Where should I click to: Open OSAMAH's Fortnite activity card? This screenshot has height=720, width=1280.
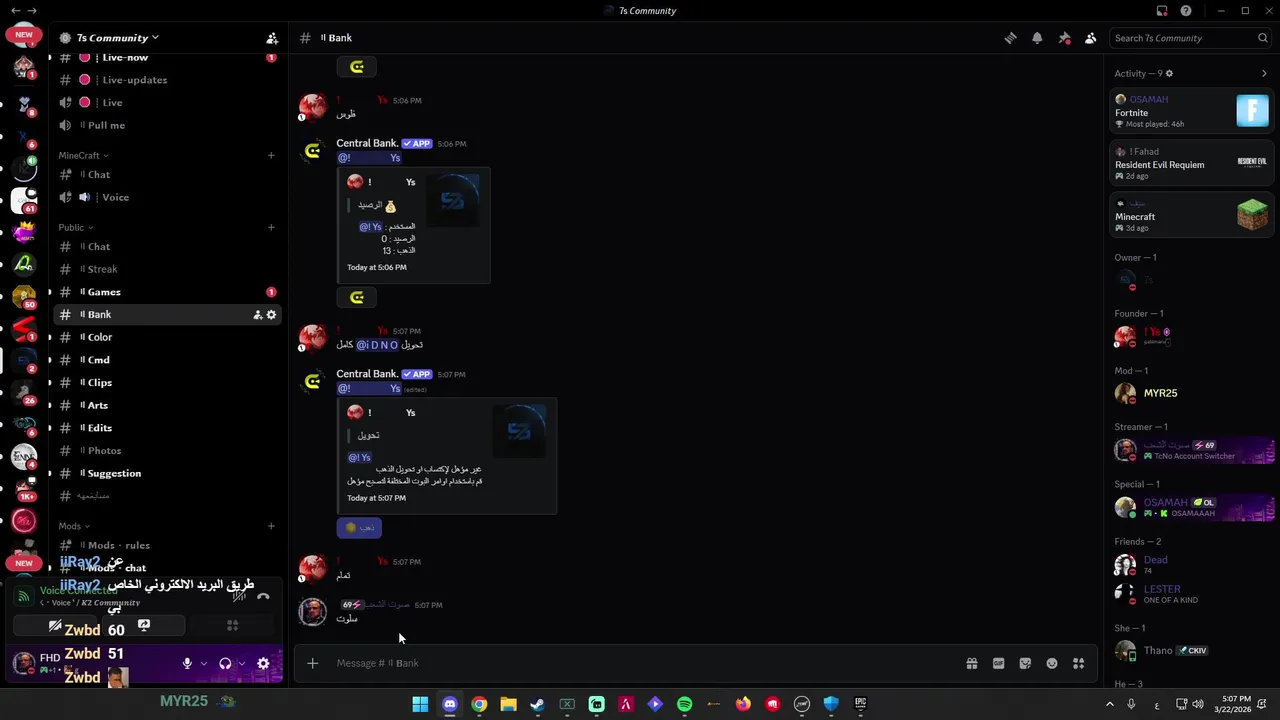[x=1192, y=111]
